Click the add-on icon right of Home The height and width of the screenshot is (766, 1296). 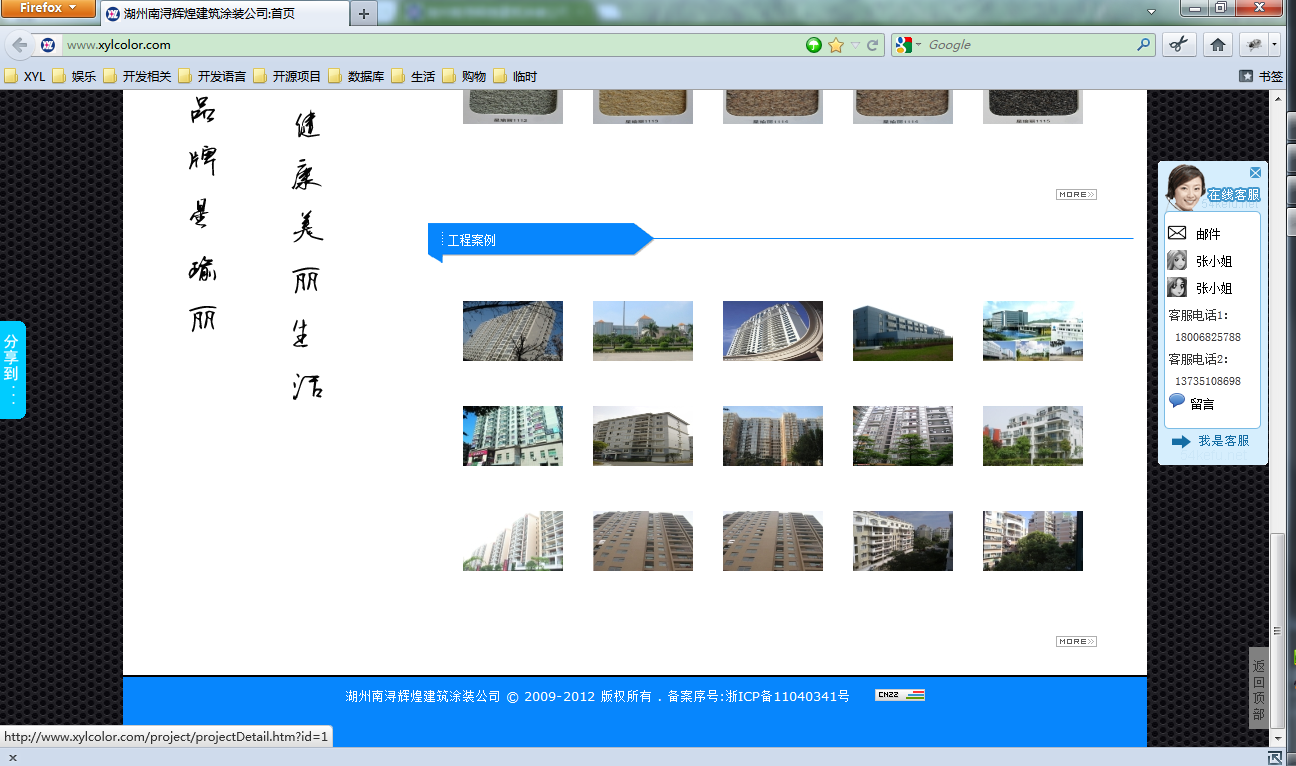[1253, 45]
